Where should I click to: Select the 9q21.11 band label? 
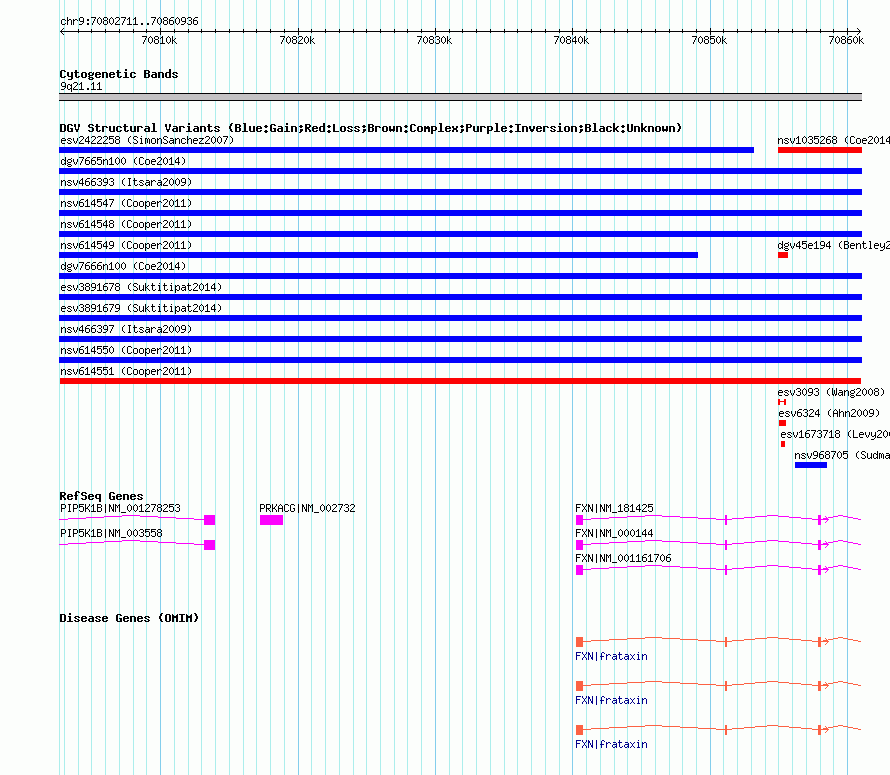(81, 86)
